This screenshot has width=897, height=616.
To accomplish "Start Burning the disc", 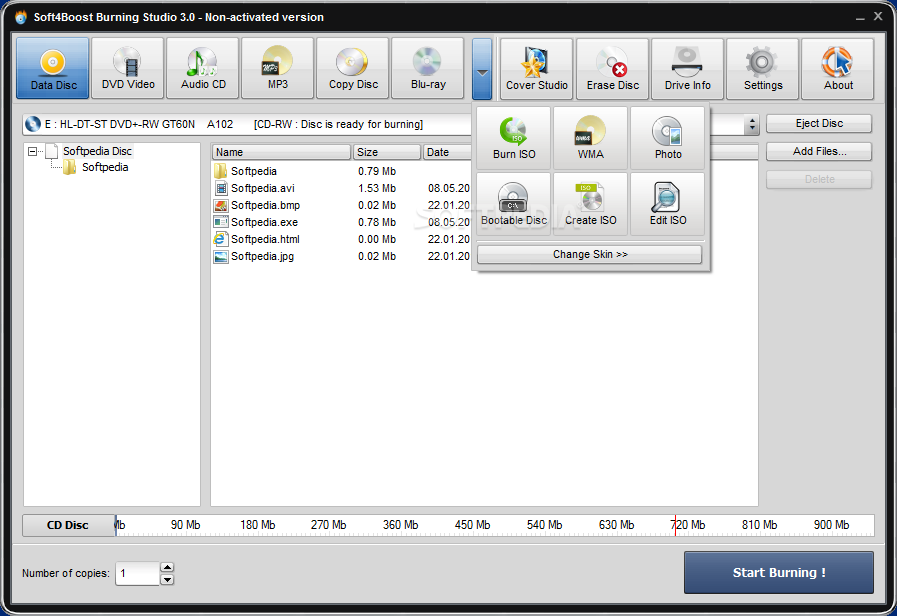I will click(779, 573).
